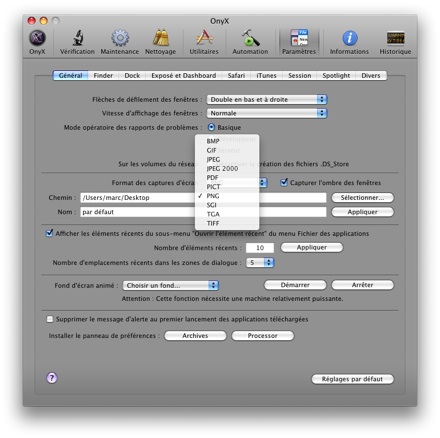Click the Nombre d'éléments récents field
Viewport: 440px width, 438px height.
[260, 248]
